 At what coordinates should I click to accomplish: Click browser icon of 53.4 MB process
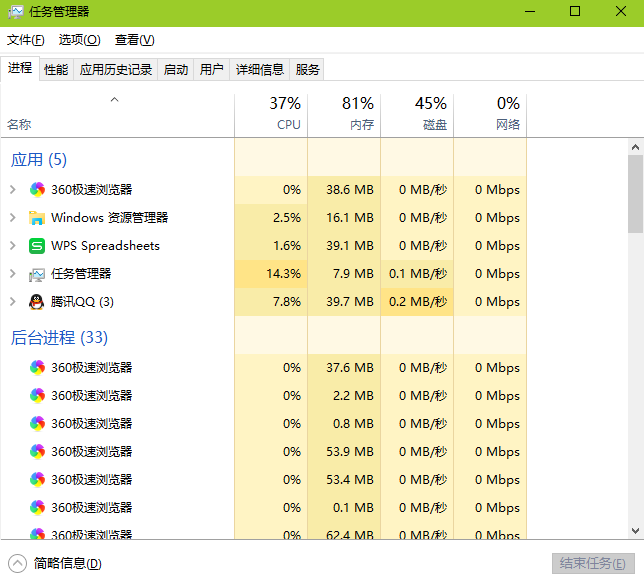pyautogui.click(x=37, y=479)
